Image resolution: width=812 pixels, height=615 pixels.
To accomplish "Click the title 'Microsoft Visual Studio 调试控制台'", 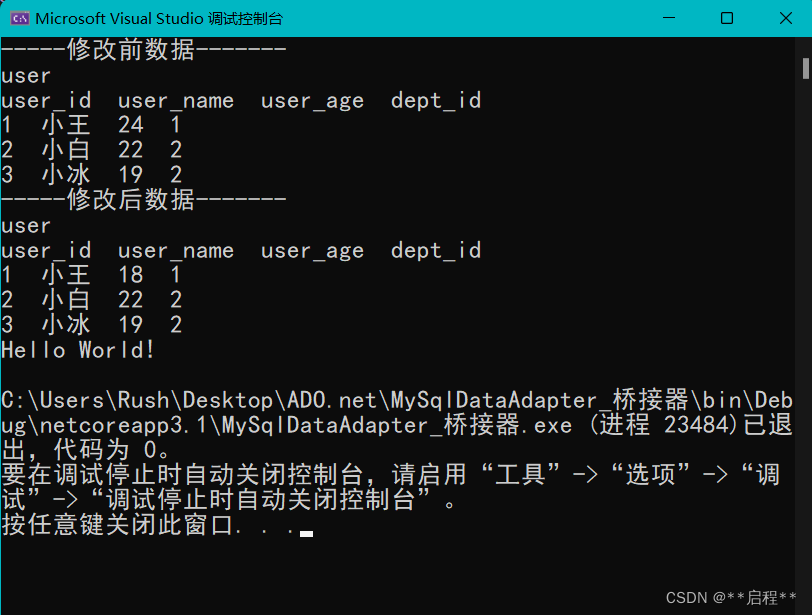I will tap(159, 19).
